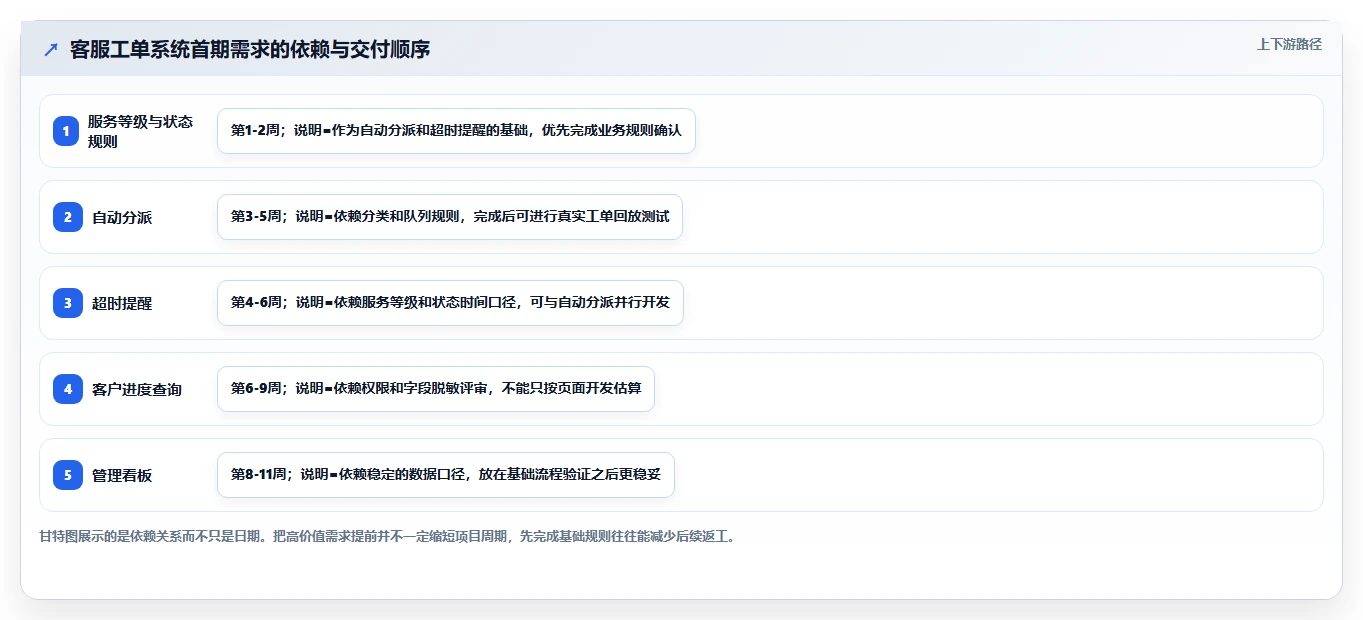Click the arrow icon beside the title
The image size is (1363, 620).
pos(51,49)
